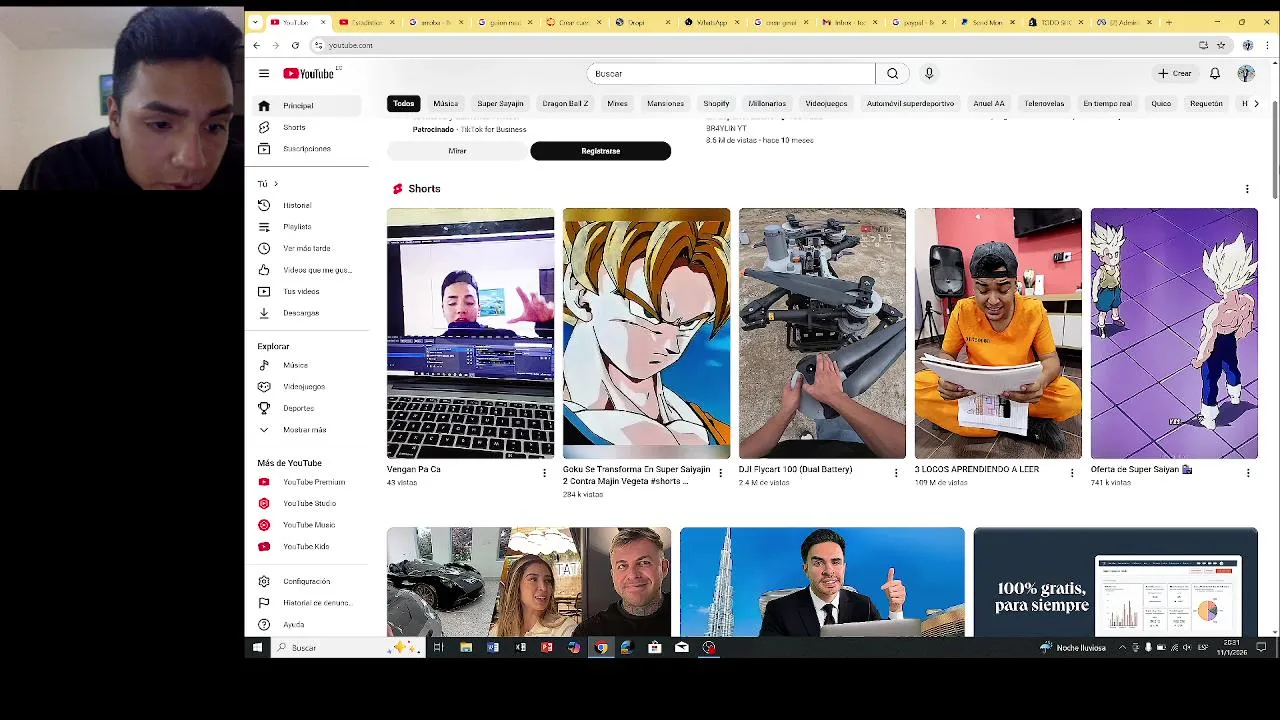Open Playlists in the sidebar
This screenshot has width=1280, height=720.
click(x=305, y=227)
